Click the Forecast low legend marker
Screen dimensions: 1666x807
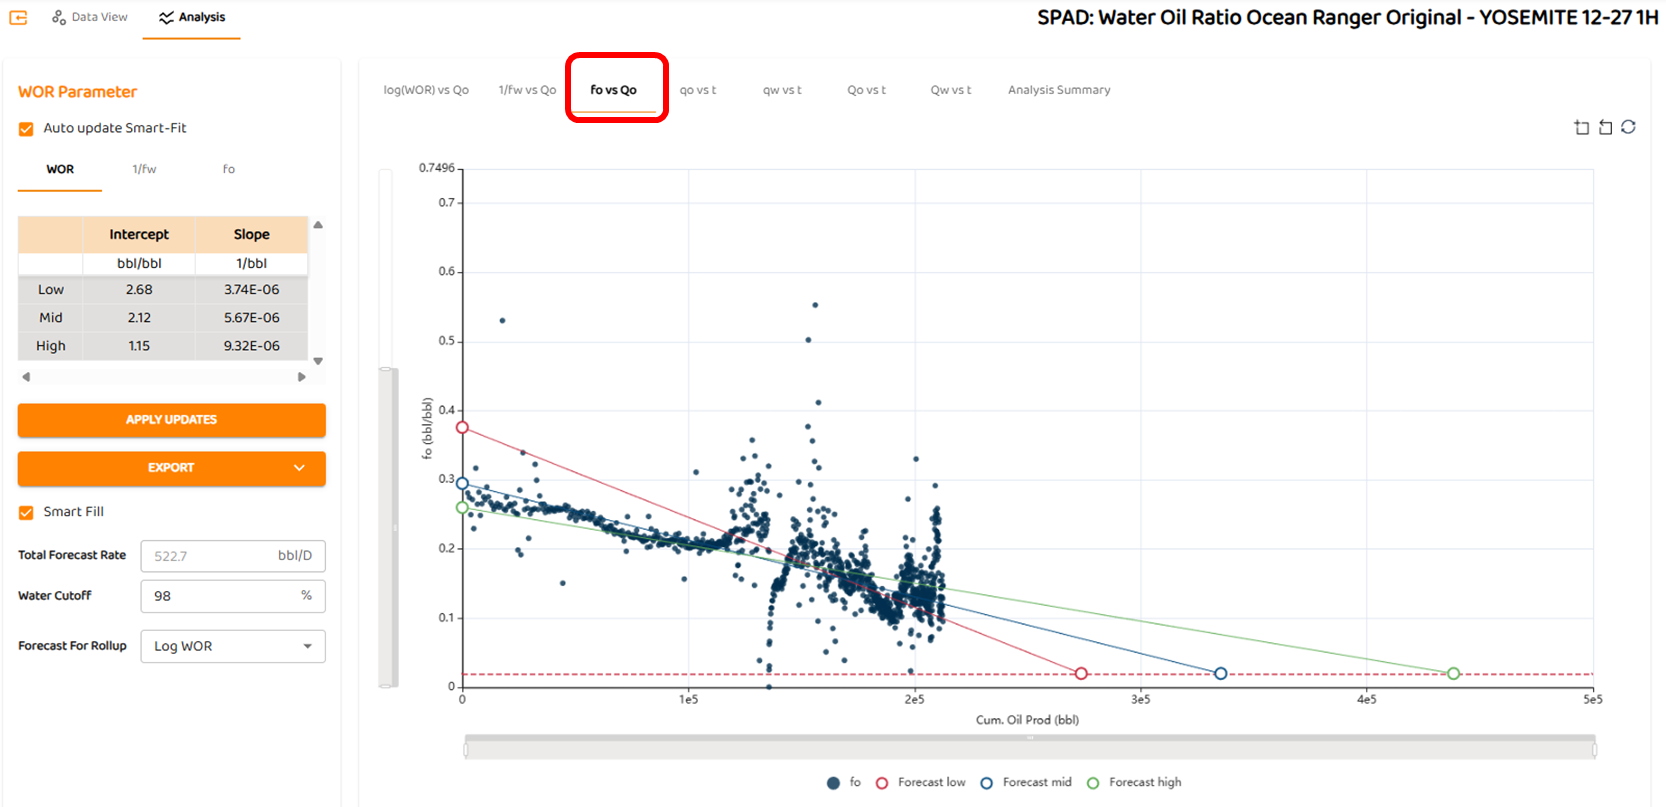(x=882, y=783)
